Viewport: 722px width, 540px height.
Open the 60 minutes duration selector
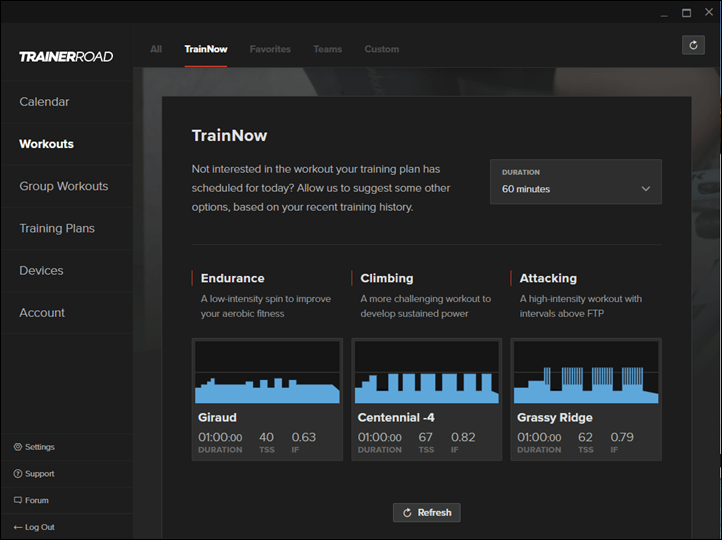(576, 182)
